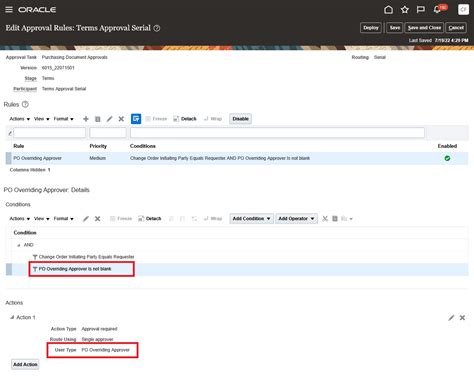This screenshot has height=377, width=474.
Task: Open the Conditions Format menu
Action: 63,219
